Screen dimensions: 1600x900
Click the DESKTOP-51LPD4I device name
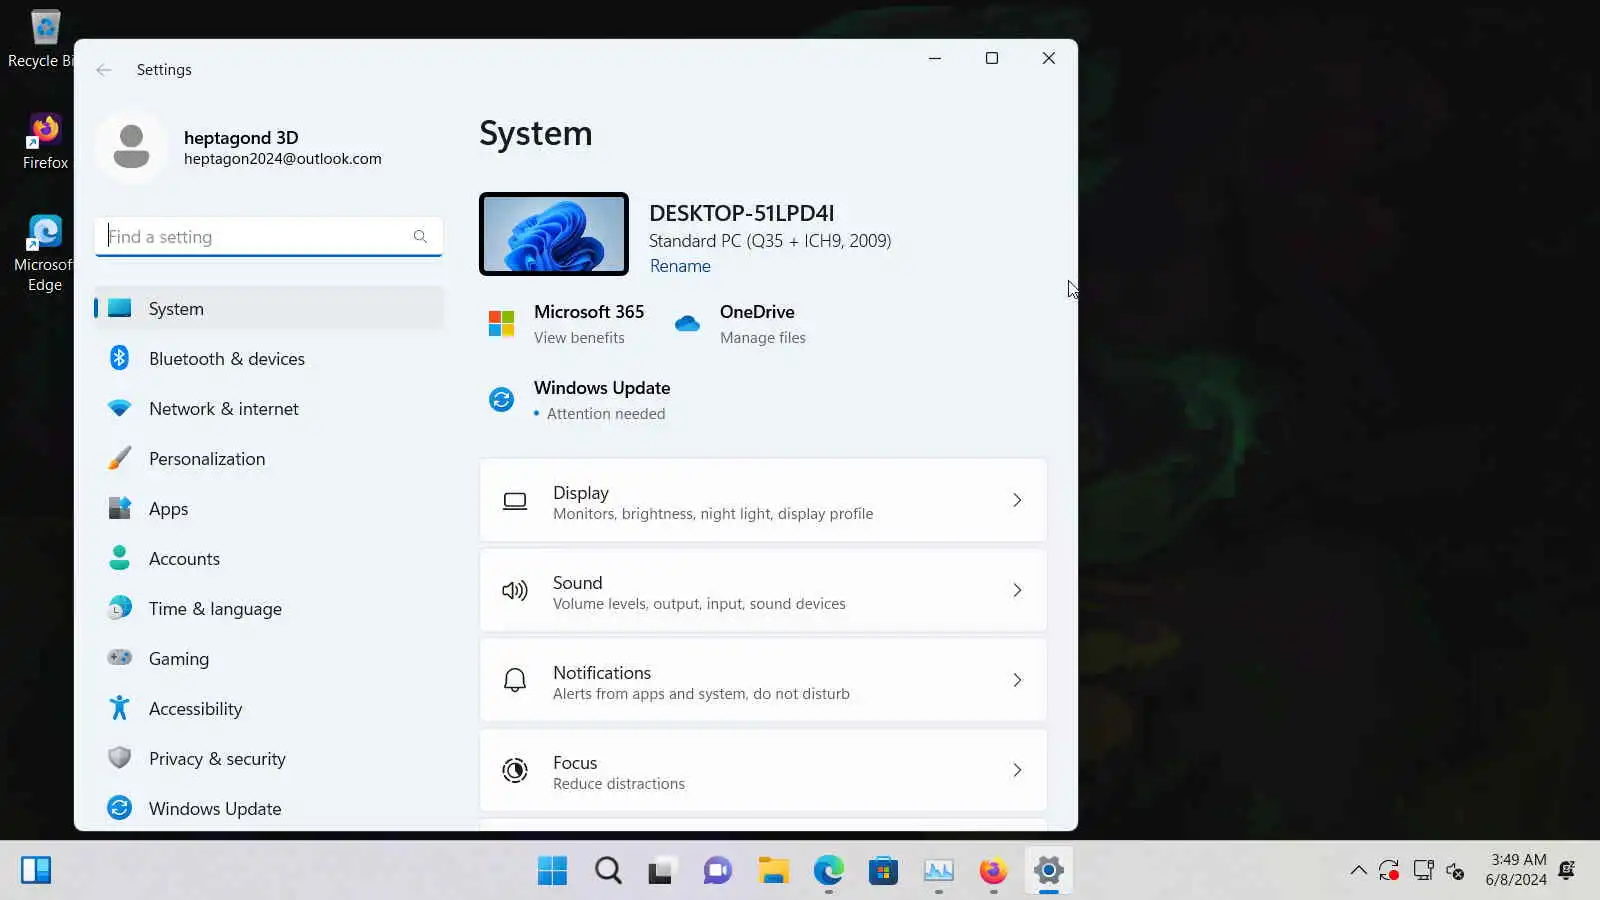(x=742, y=213)
